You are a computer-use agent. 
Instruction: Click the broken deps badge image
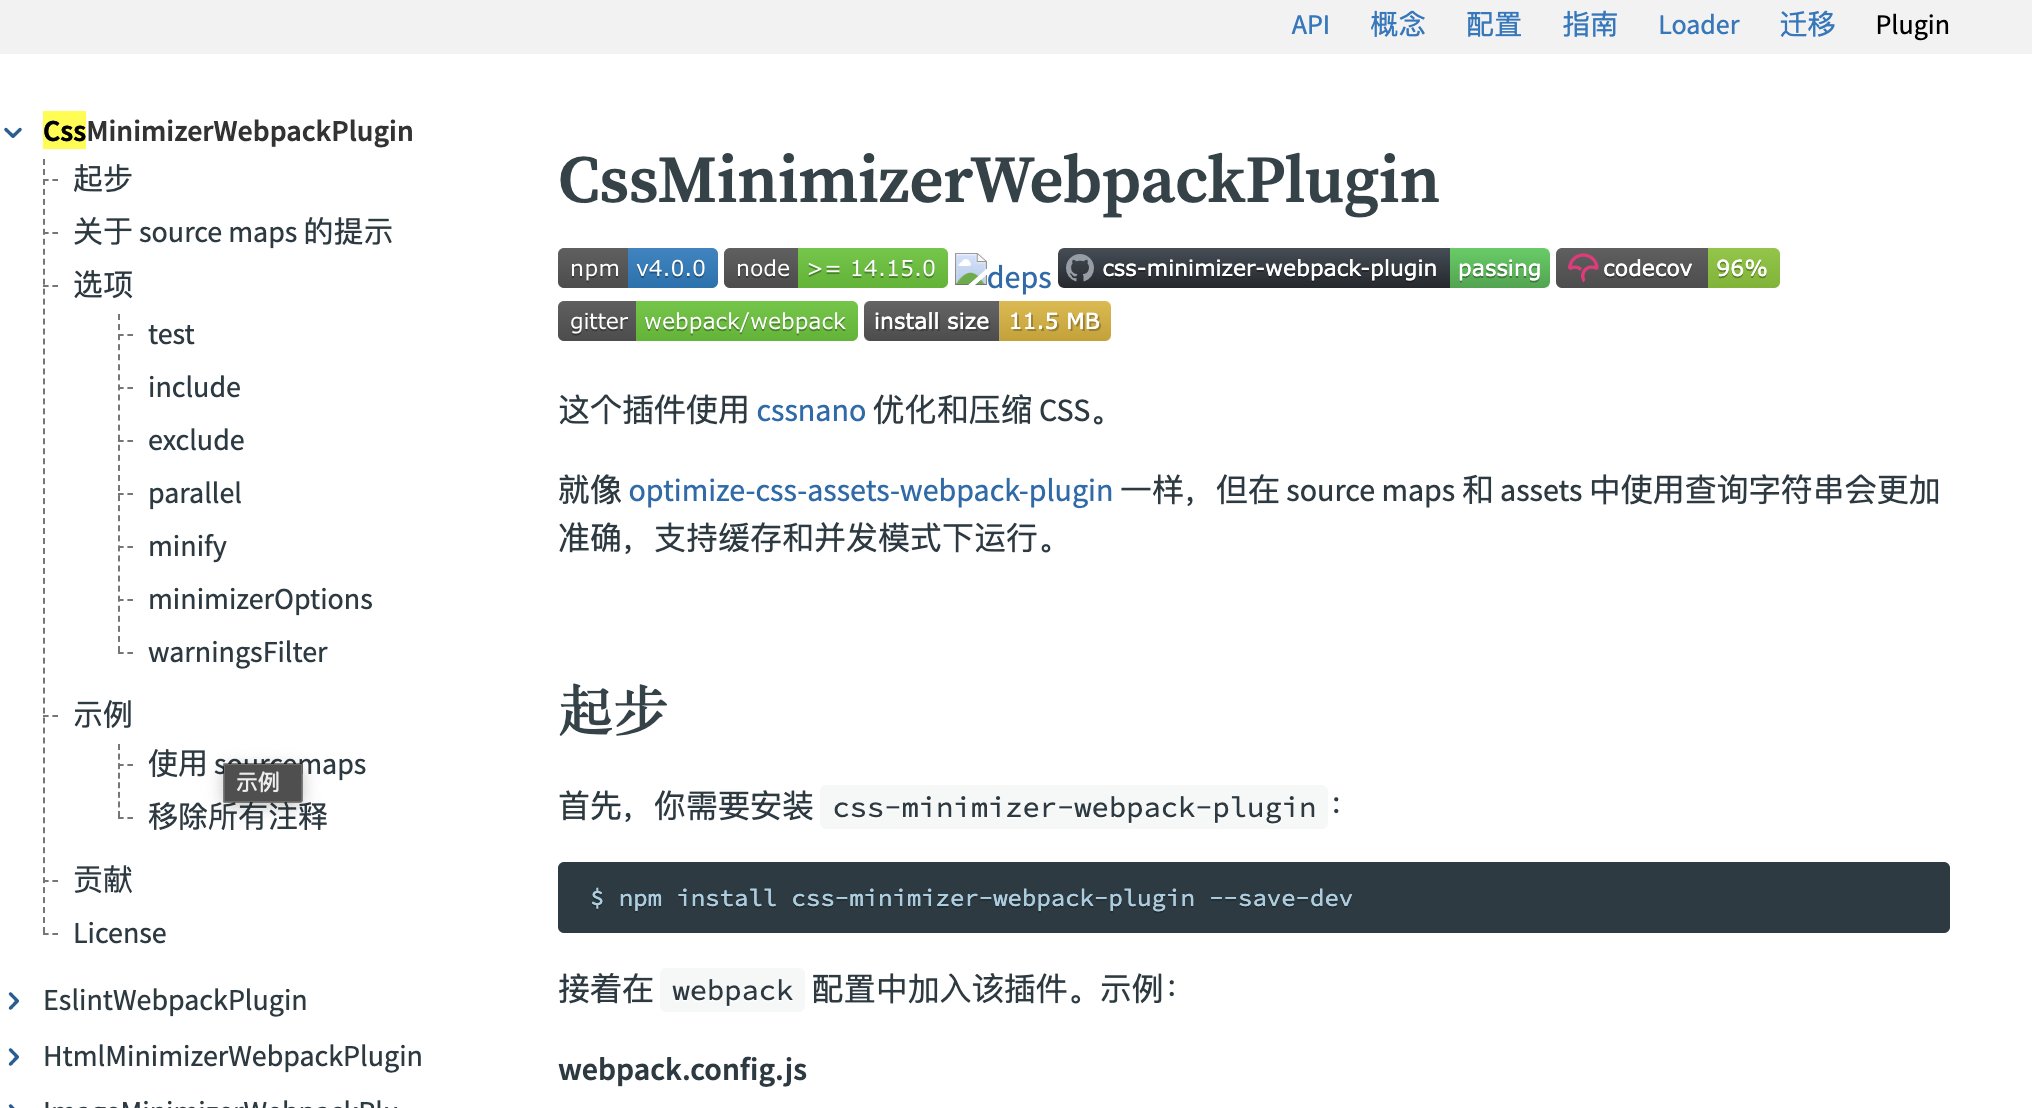coord(1002,274)
